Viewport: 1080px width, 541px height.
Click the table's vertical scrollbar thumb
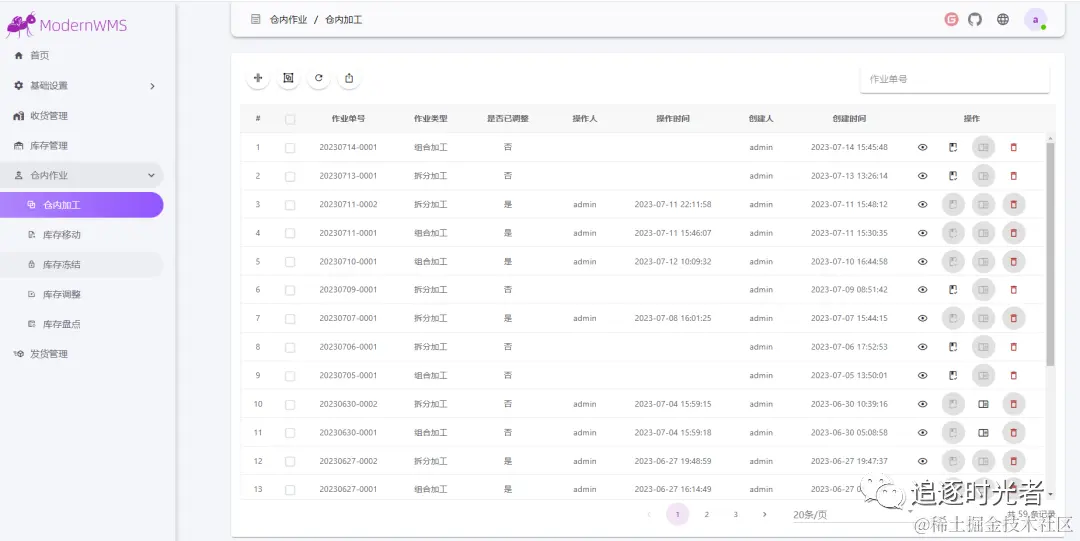[x=1050, y=254]
